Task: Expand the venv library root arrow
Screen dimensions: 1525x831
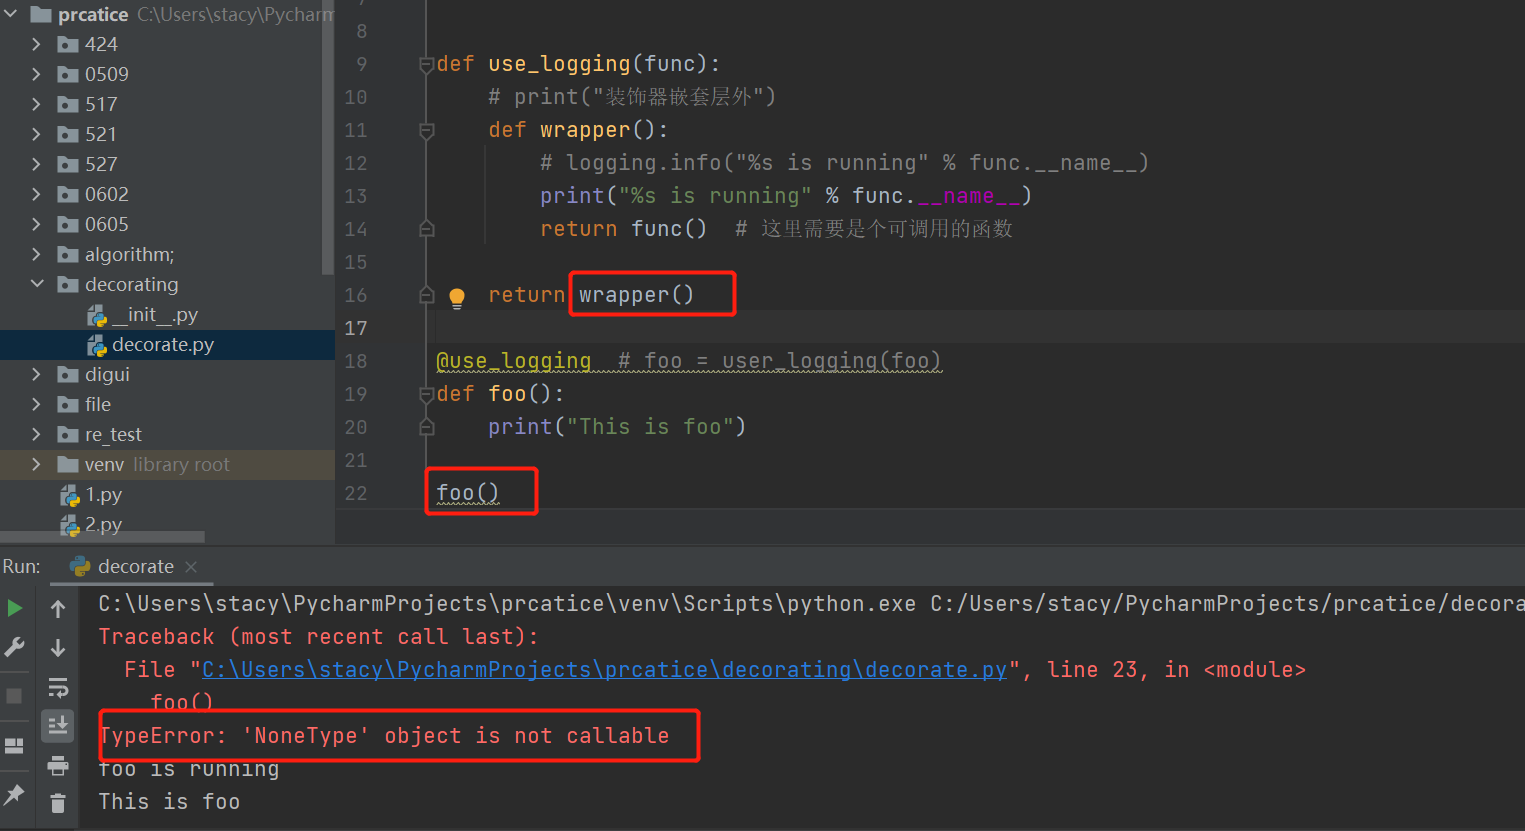Action: click(36, 464)
